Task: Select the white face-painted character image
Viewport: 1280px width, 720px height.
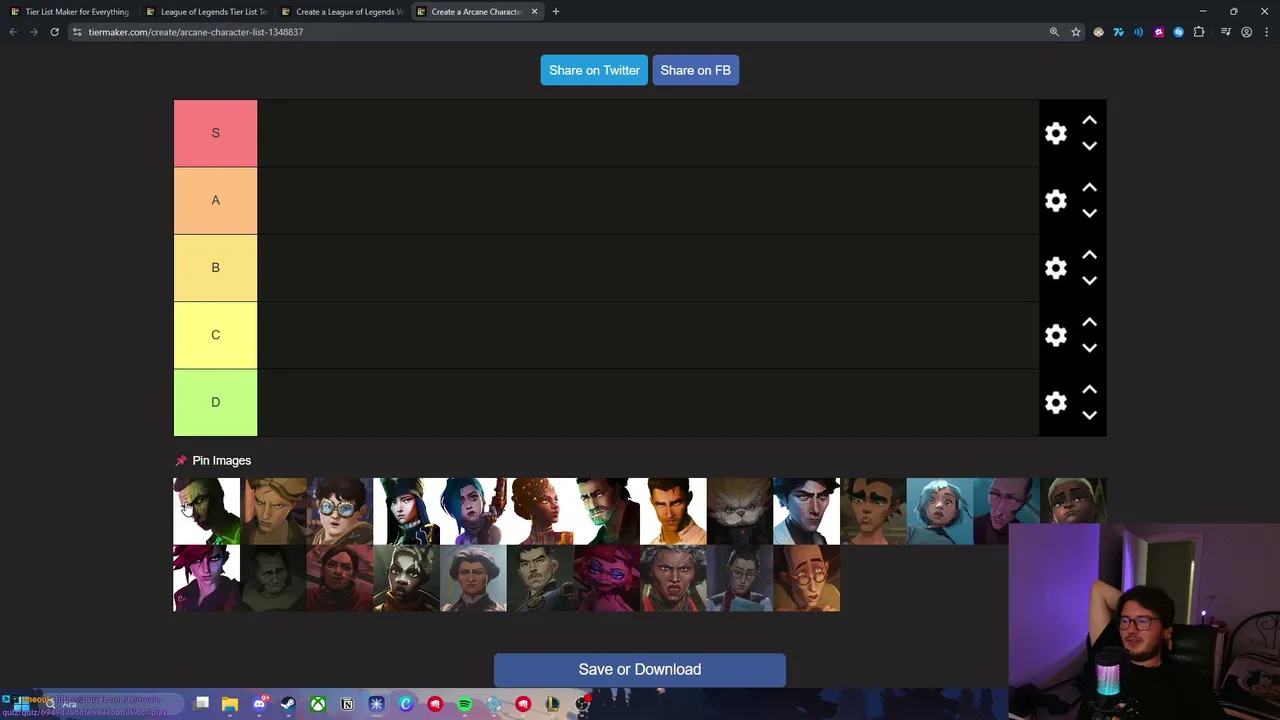Action: (406, 578)
